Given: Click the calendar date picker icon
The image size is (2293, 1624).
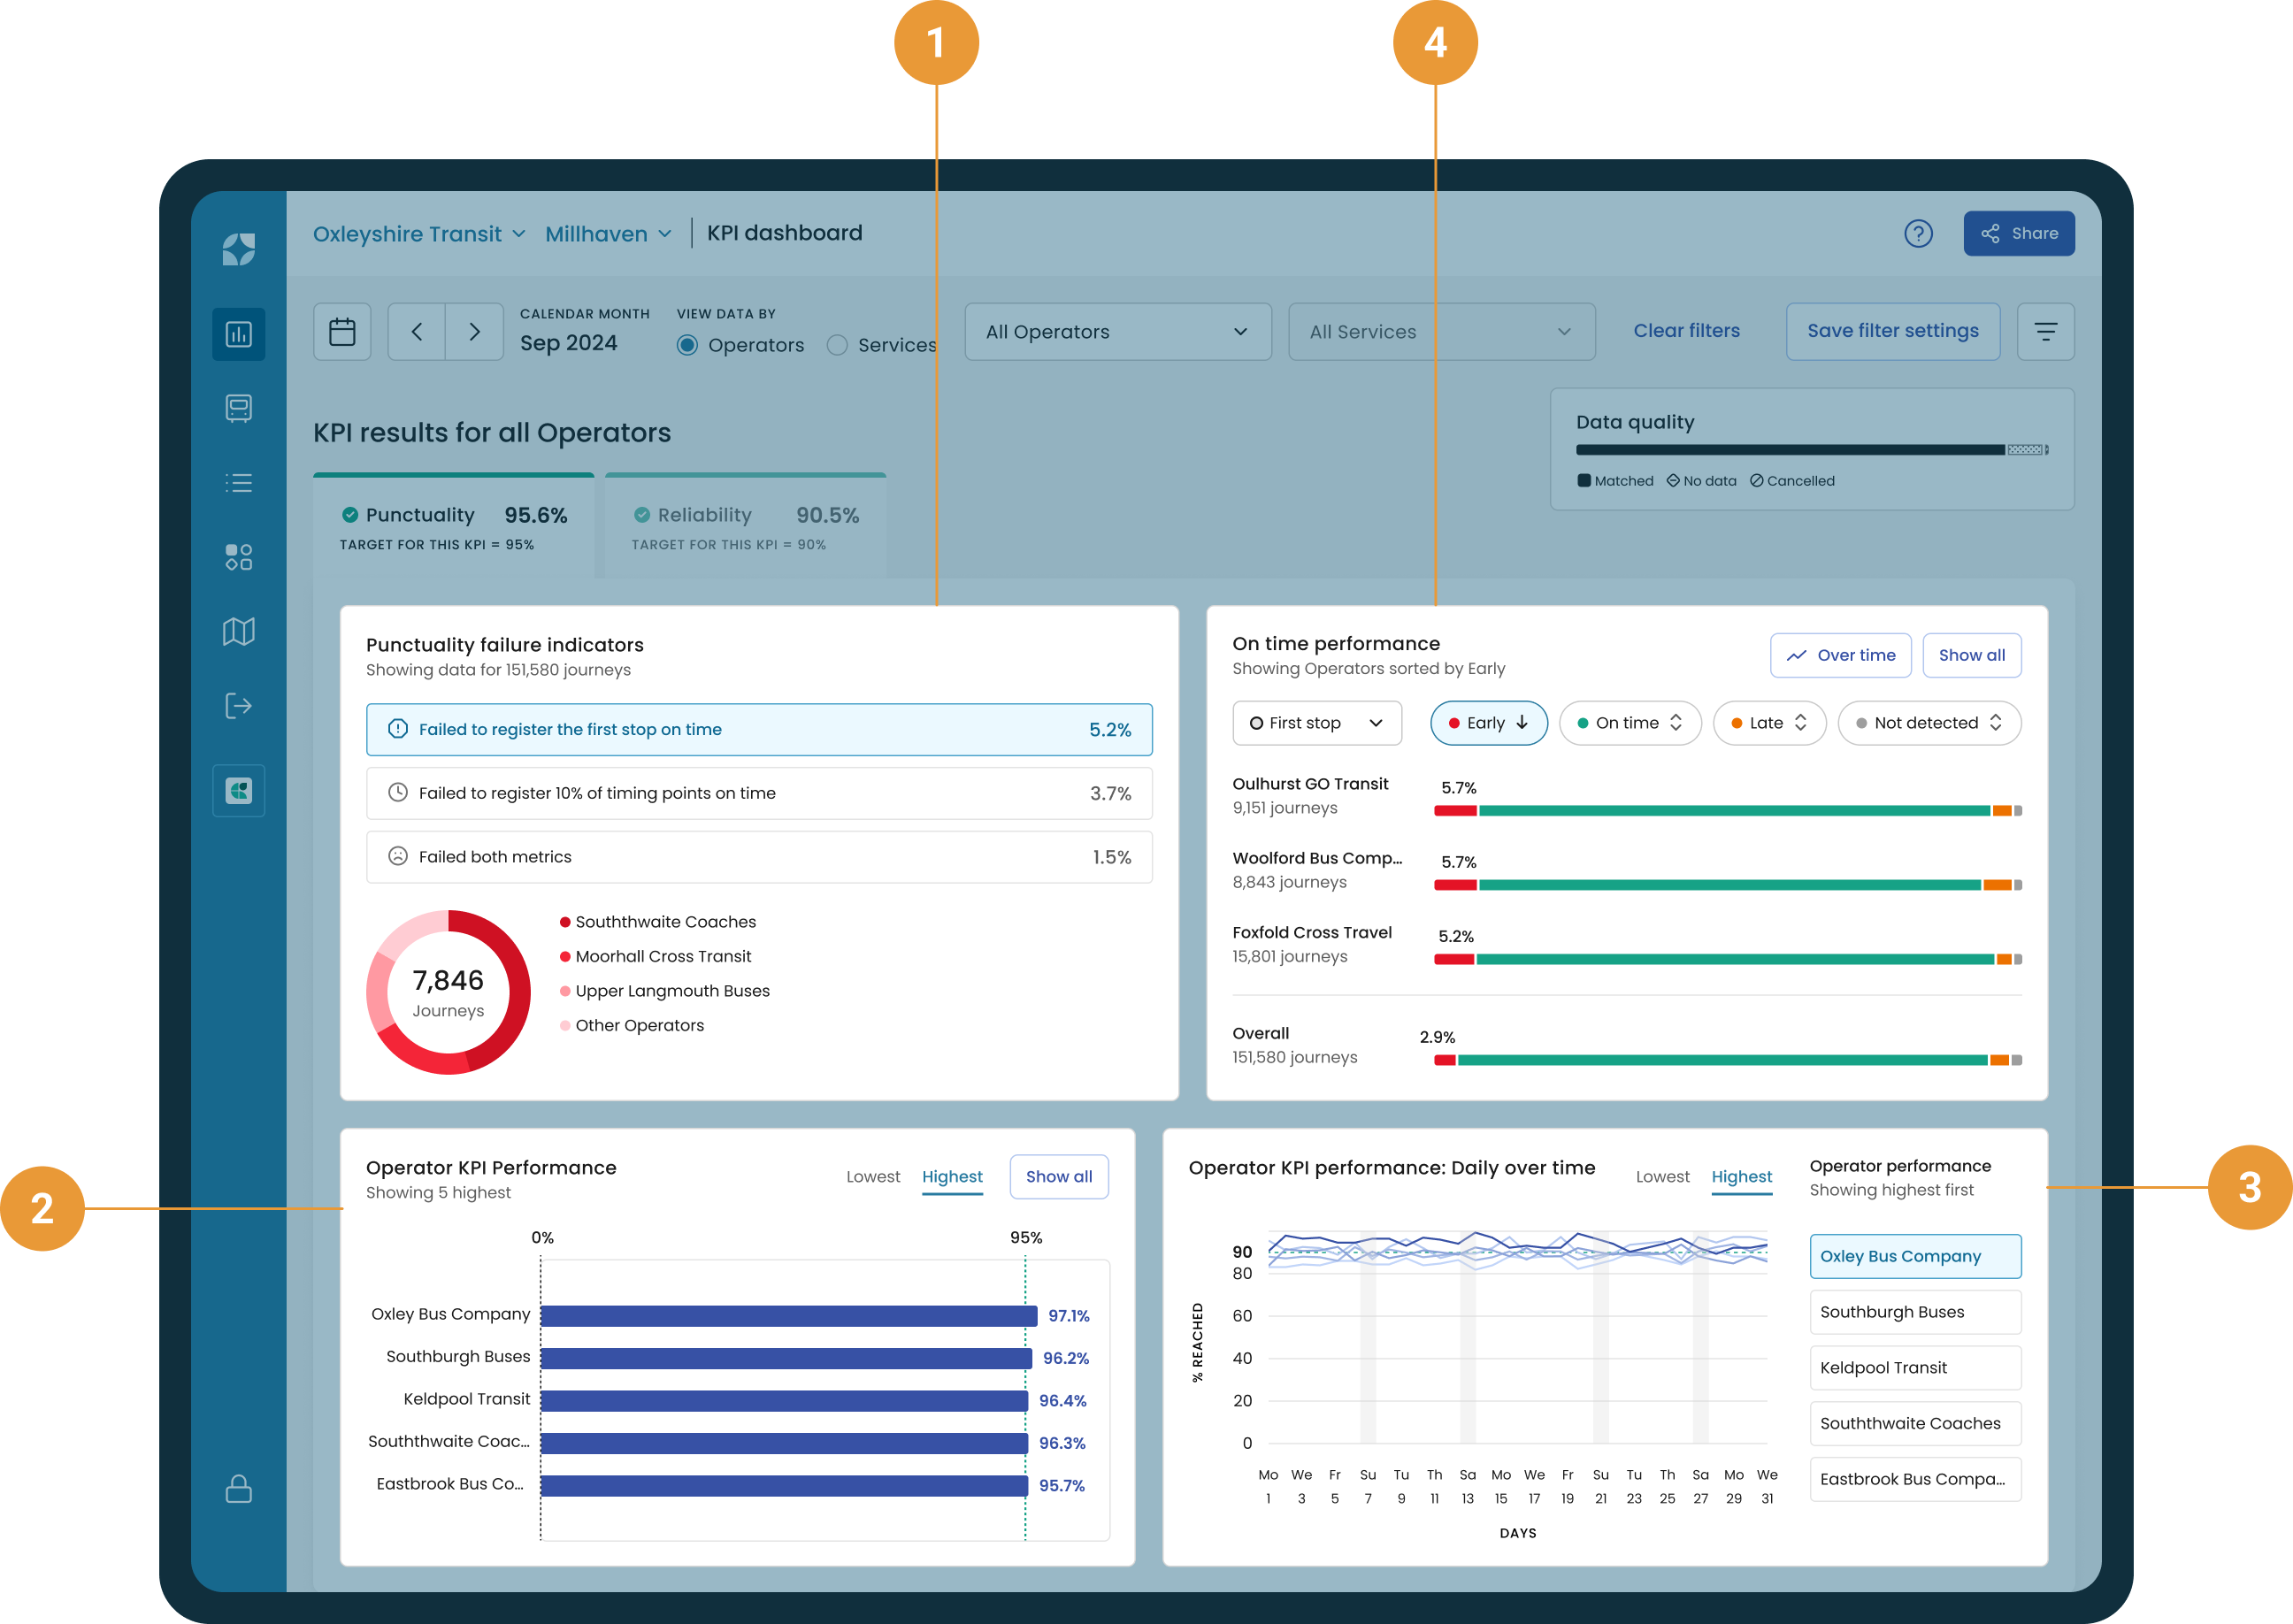Looking at the screenshot, I should (342, 332).
